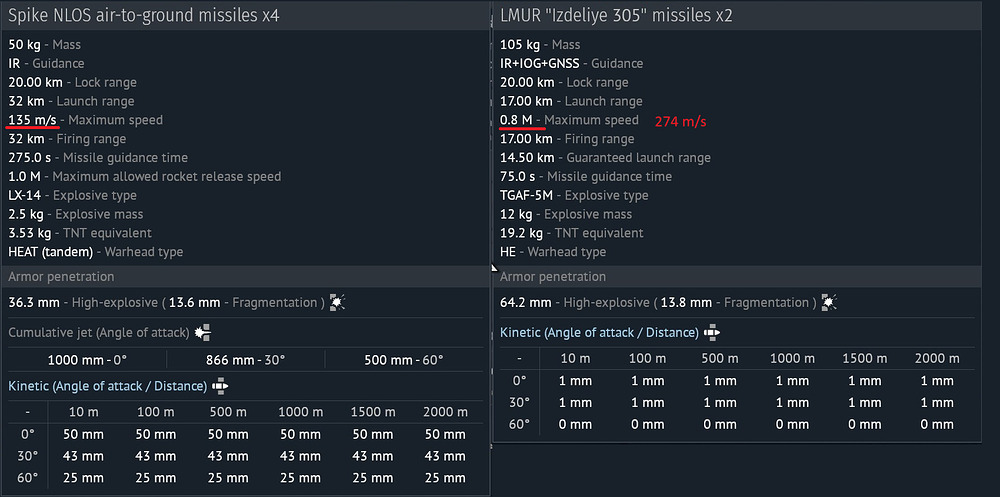Screen dimensions: 1000x497
Task: Click the 2.5 kg Explosive mass line
Action: 75,214
